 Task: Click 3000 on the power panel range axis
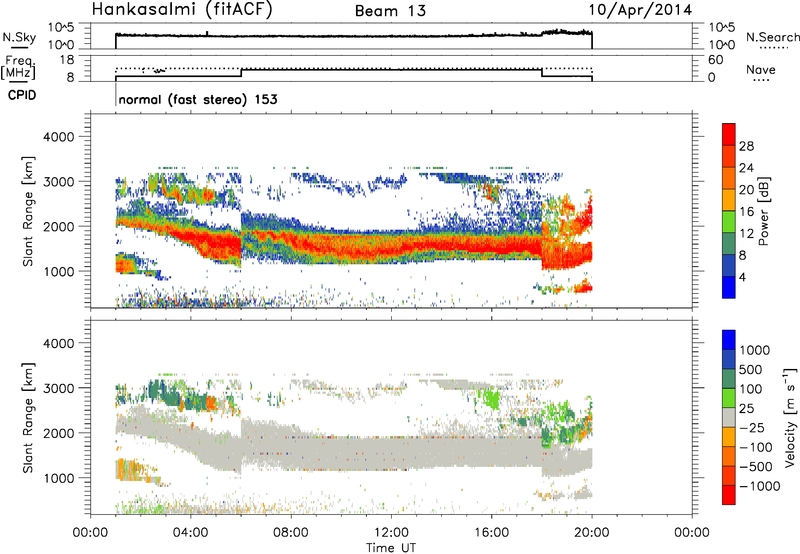point(58,182)
